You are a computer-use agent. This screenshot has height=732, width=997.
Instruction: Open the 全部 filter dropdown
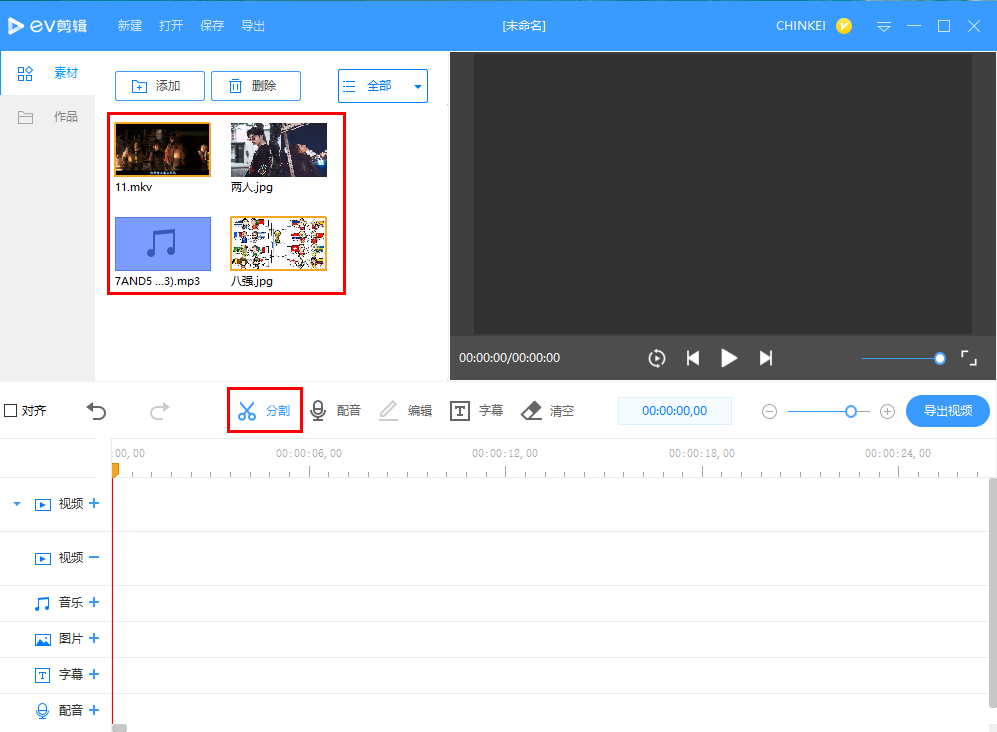pyautogui.click(x=383, y=86)
